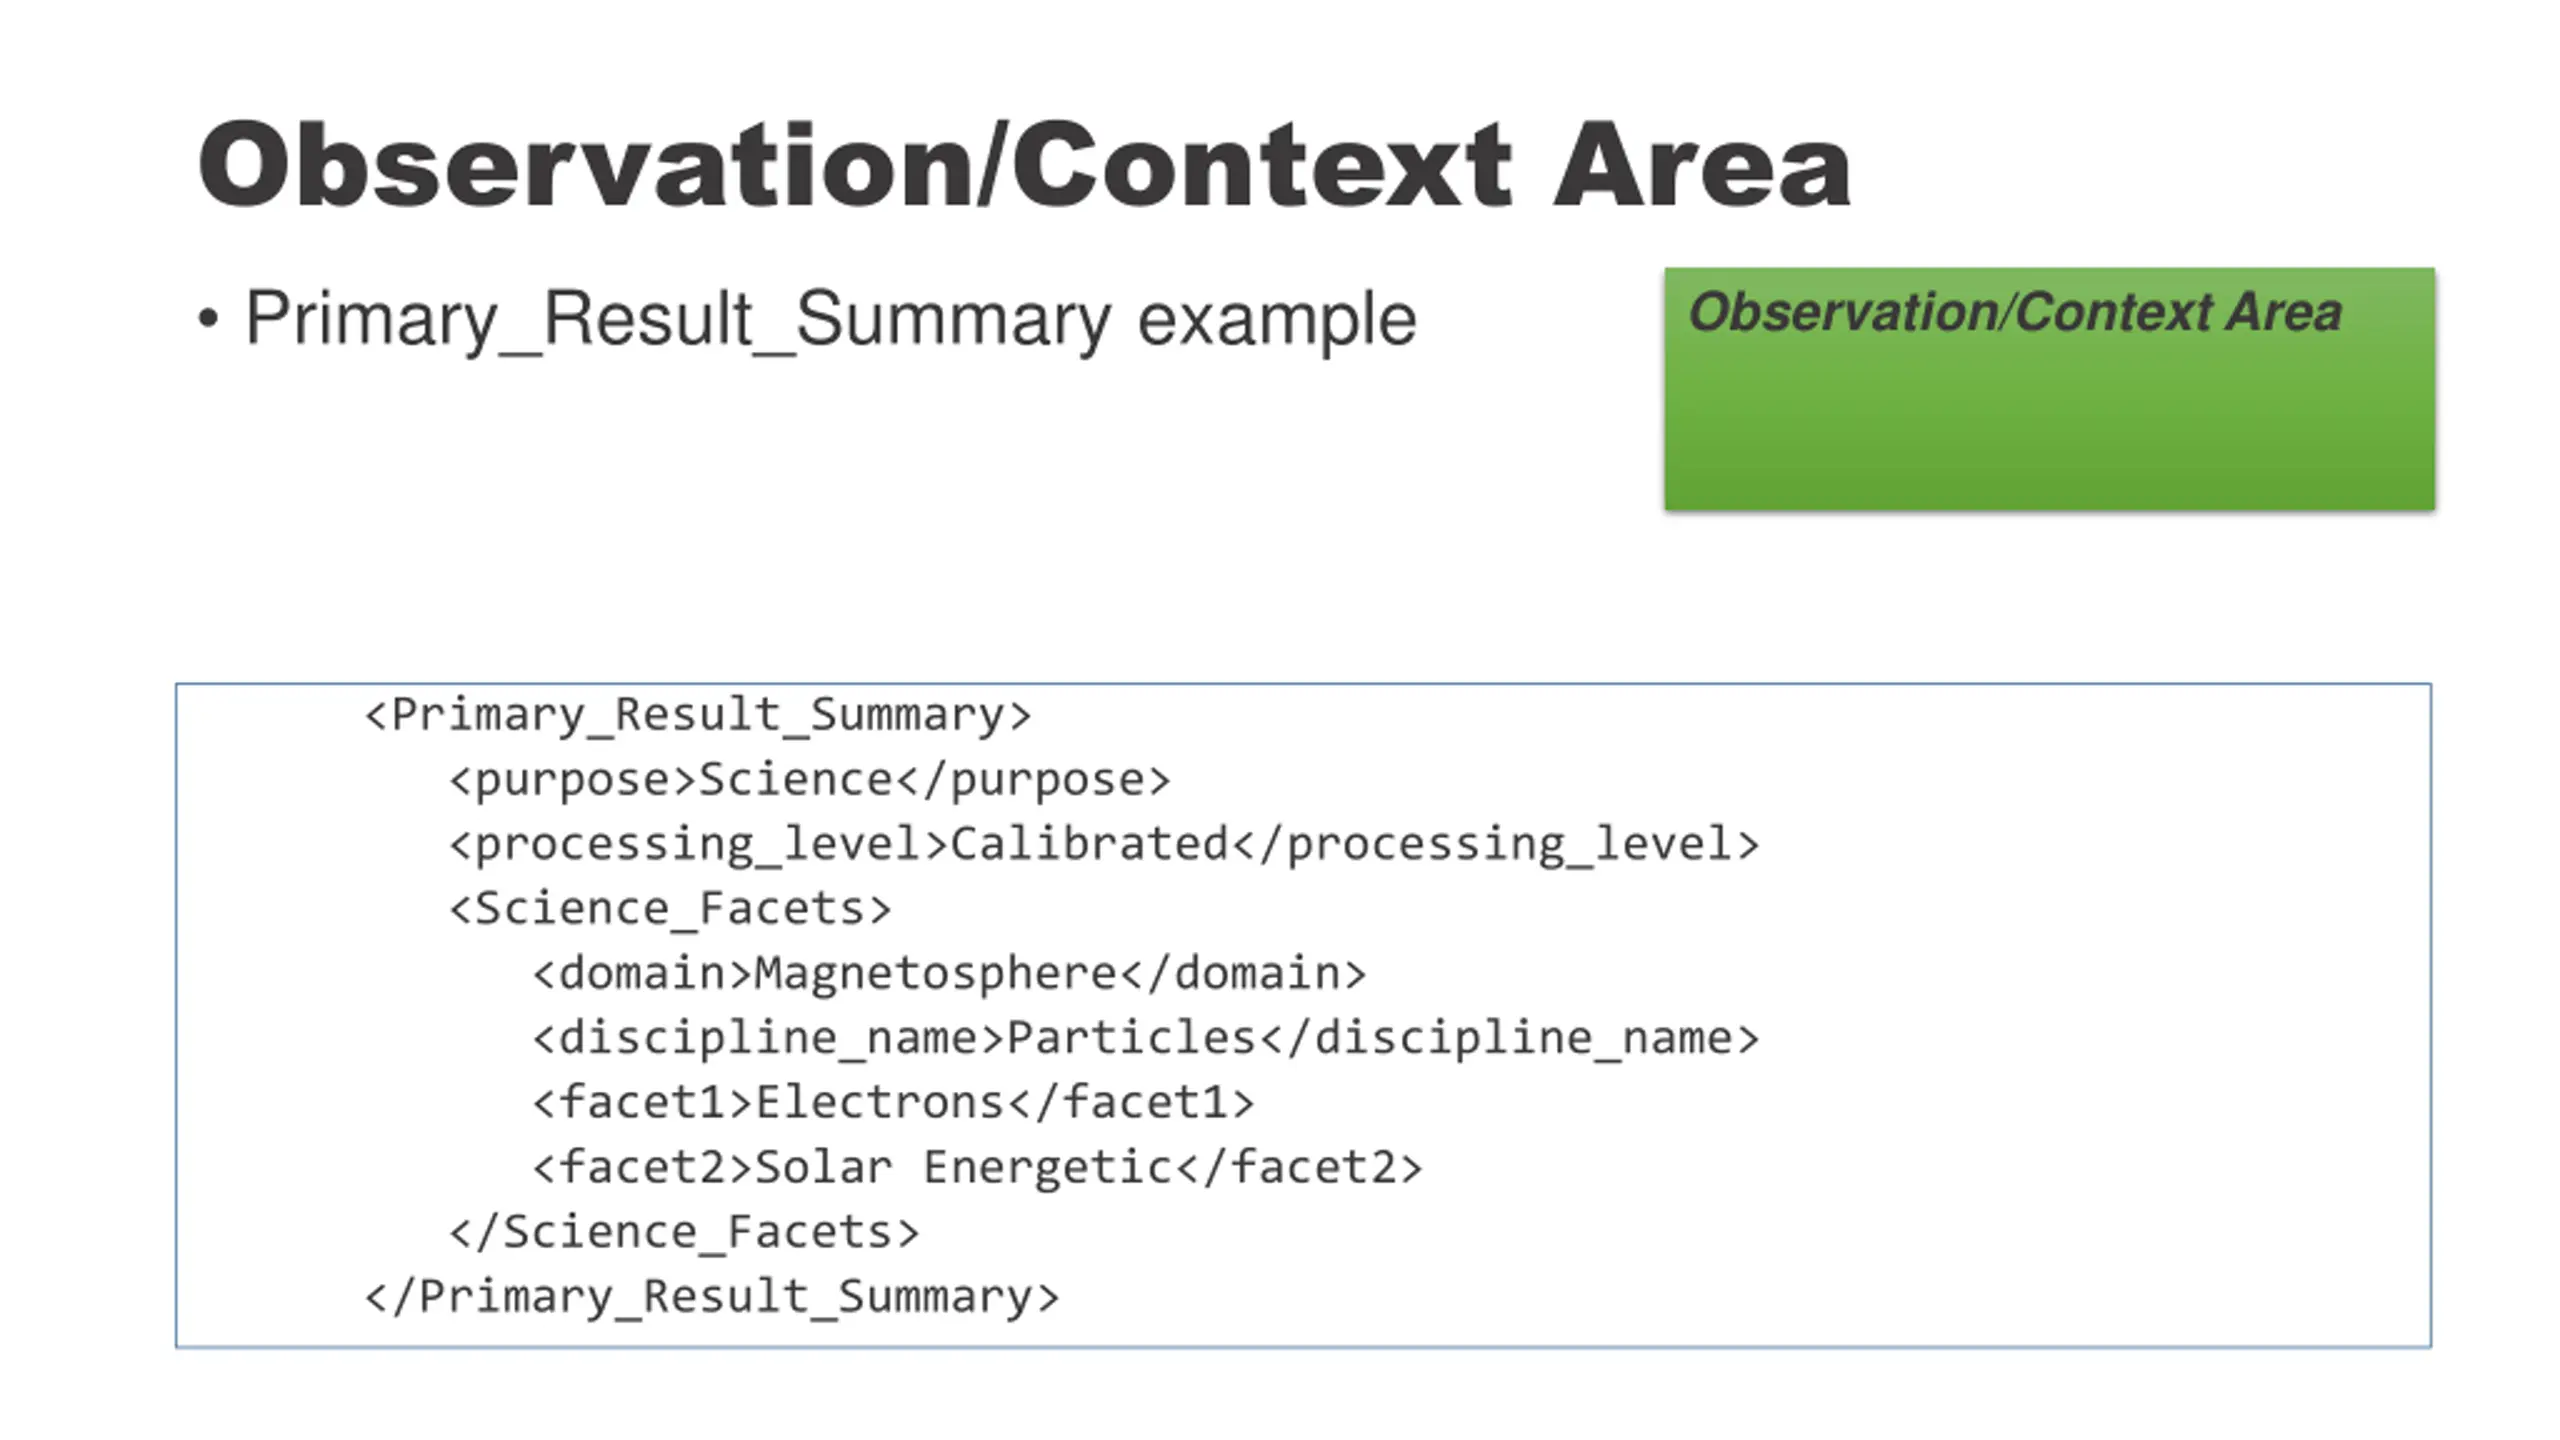Click the domain Magnetosphere line

pyautogui.click(x=950, y=974)
